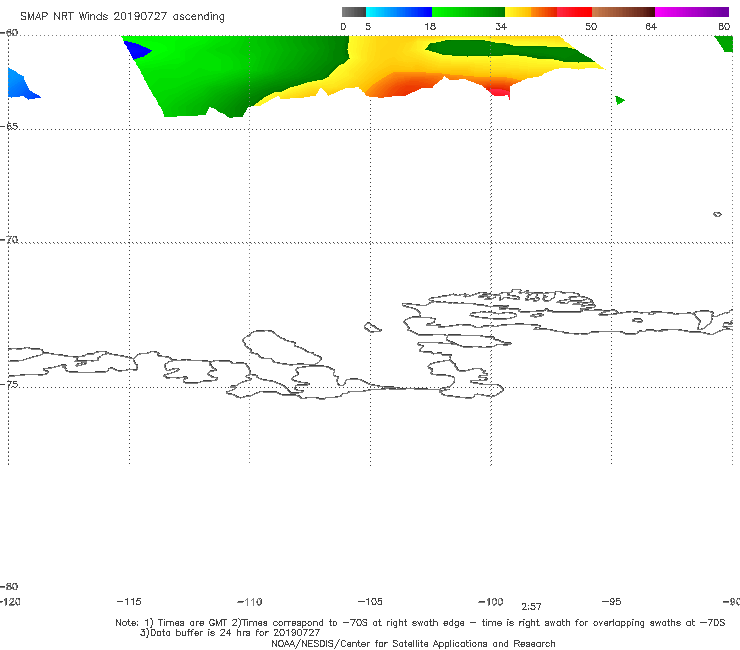Click the color bar label 64
This screenshot has width=740, height=650.
point(651,27)
